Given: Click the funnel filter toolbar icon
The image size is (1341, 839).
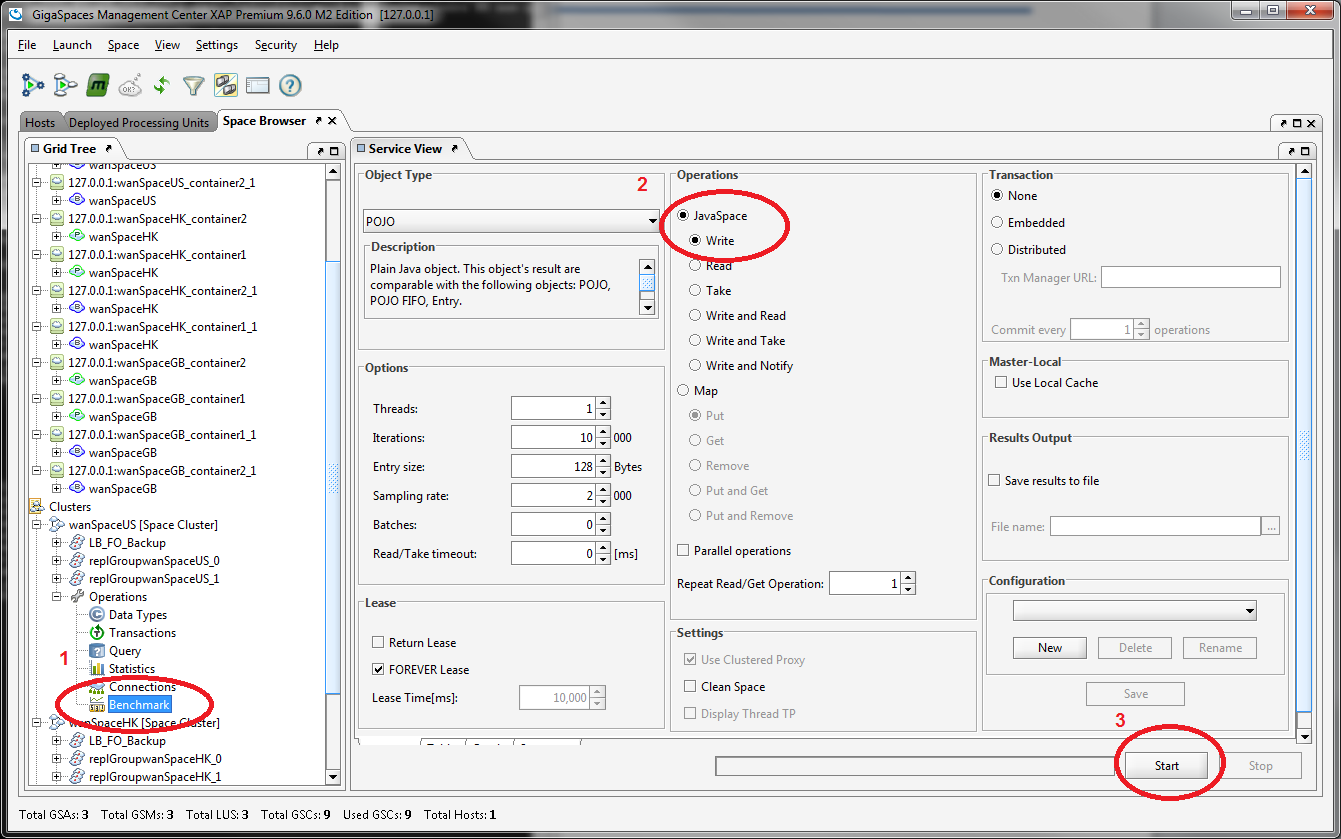Looking at the screenshot, I should coord(193,87).
